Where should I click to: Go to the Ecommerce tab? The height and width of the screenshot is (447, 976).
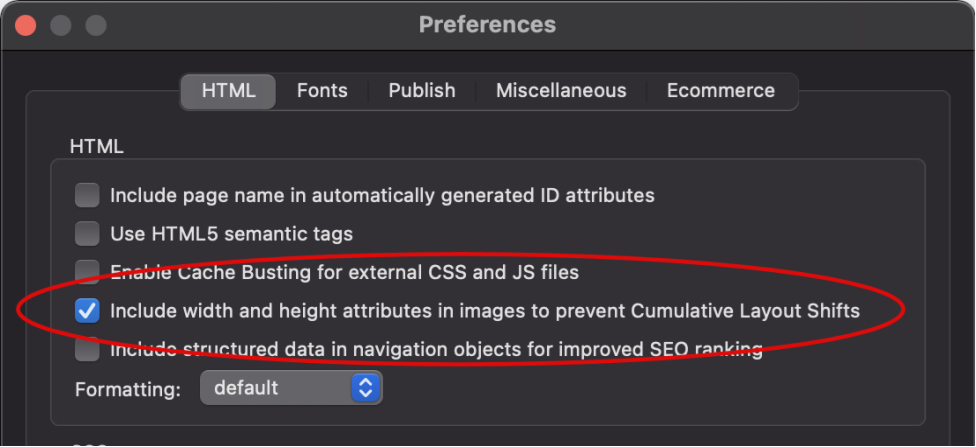pyautogui.click(x=721, y=91)
